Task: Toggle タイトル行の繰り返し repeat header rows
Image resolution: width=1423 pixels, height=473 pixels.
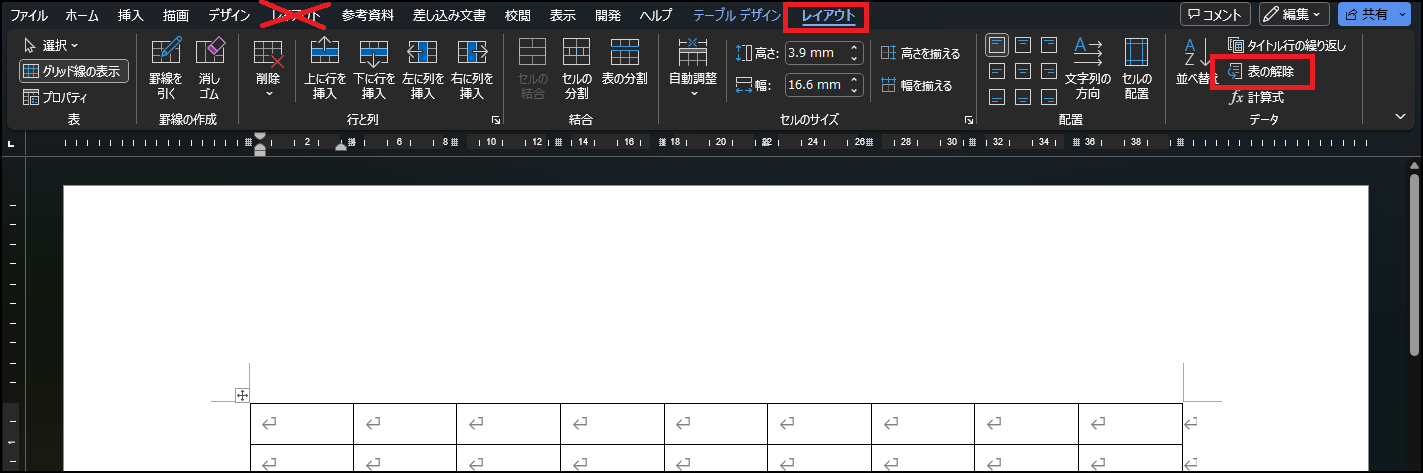Action: coord(1287,45)
